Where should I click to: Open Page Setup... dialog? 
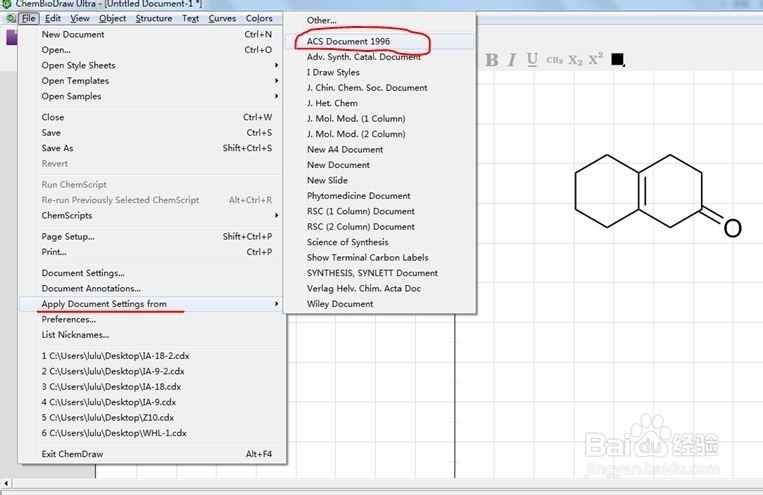(151, 237)
